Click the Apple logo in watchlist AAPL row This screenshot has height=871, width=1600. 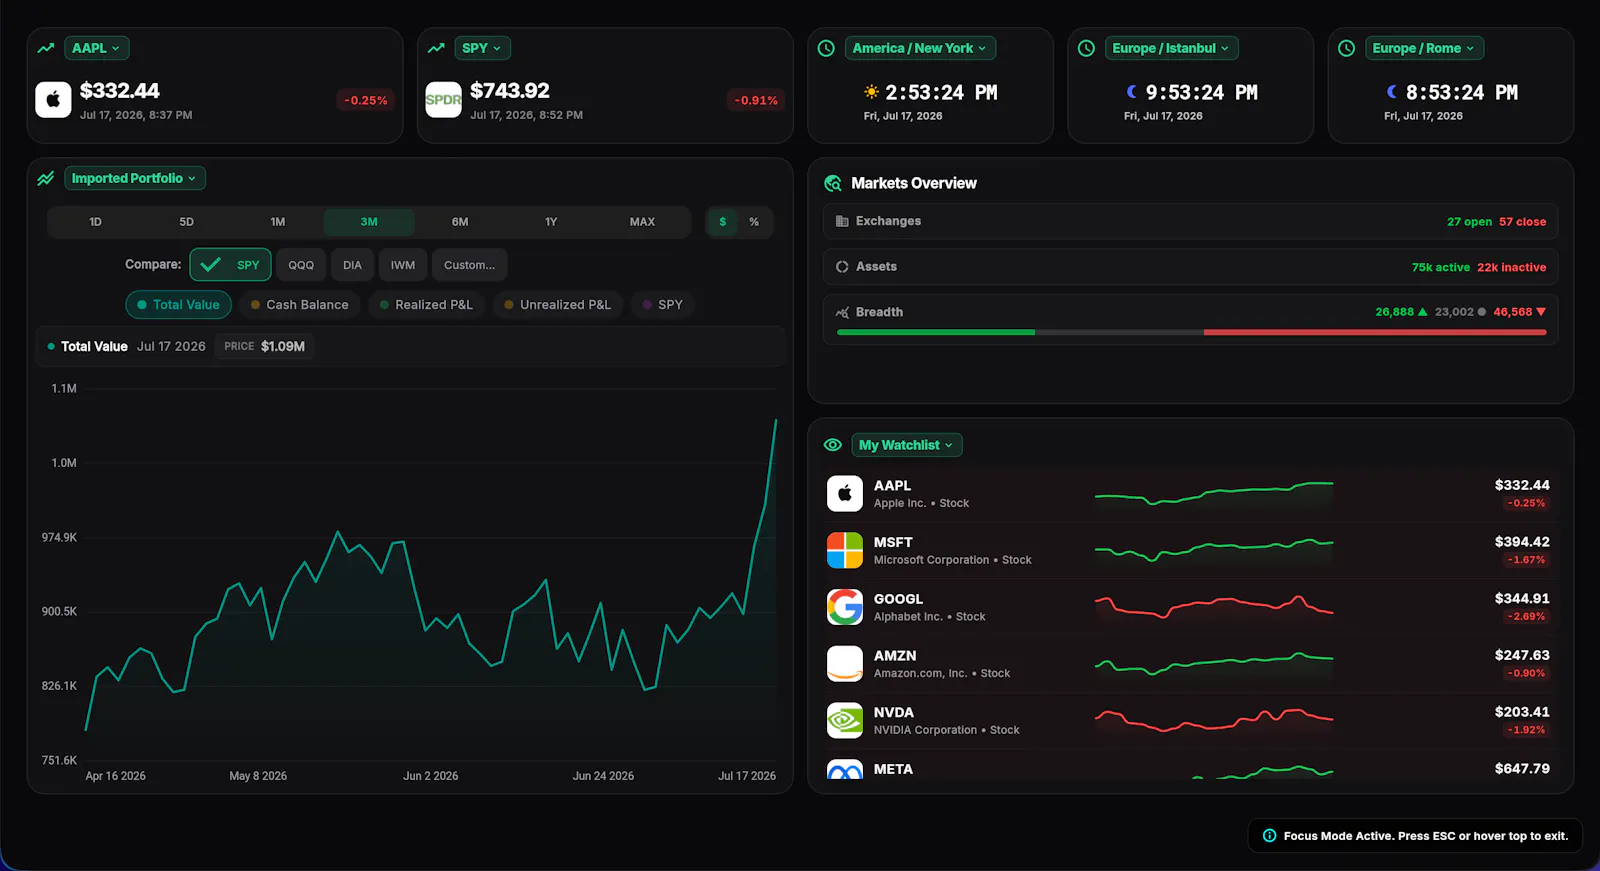[x=845, y=494]
